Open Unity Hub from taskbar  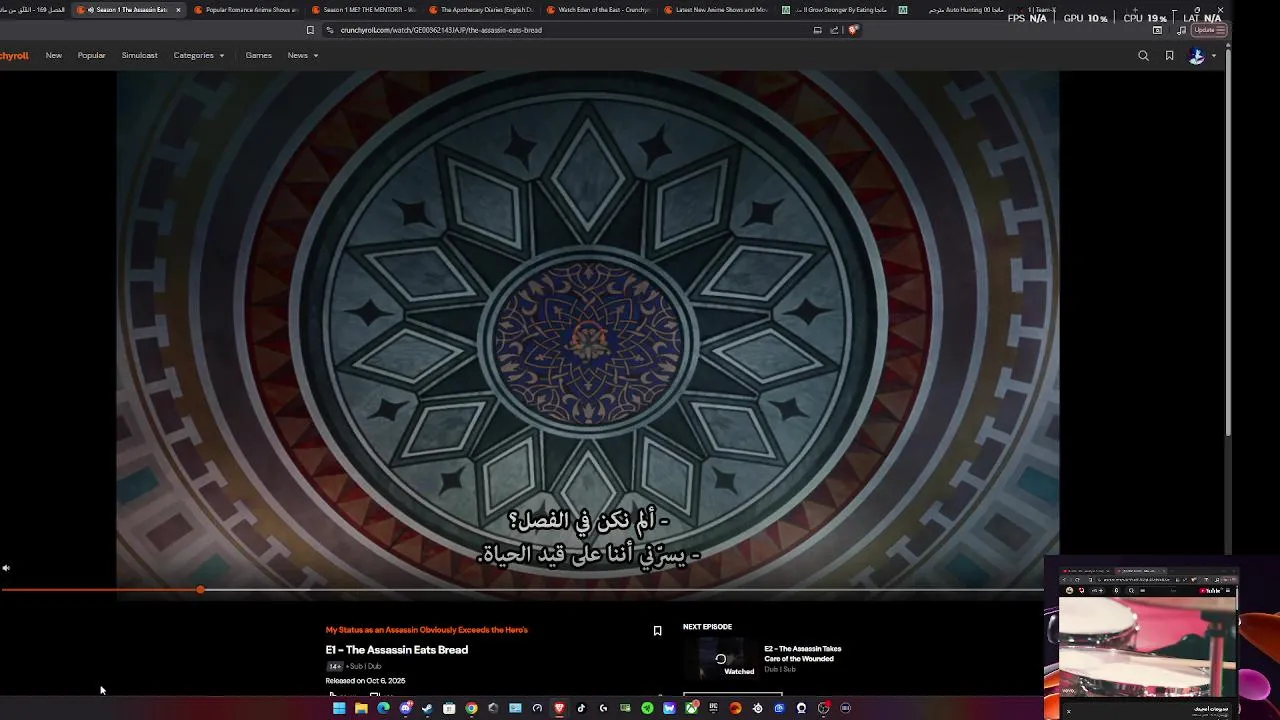pos(493,708)
